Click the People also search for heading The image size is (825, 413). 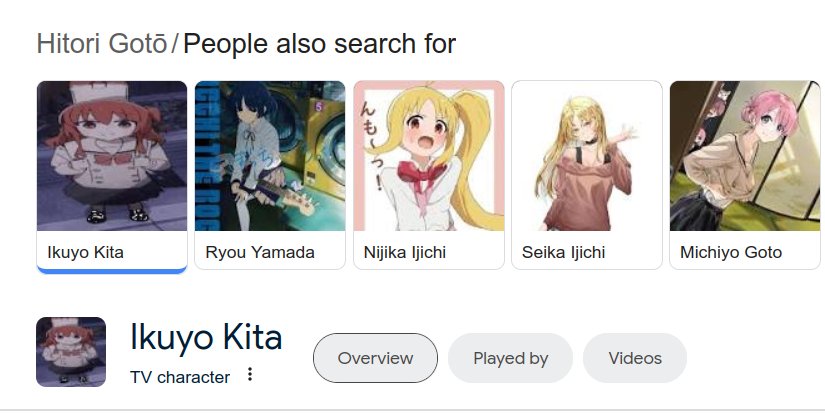point(320,44)
